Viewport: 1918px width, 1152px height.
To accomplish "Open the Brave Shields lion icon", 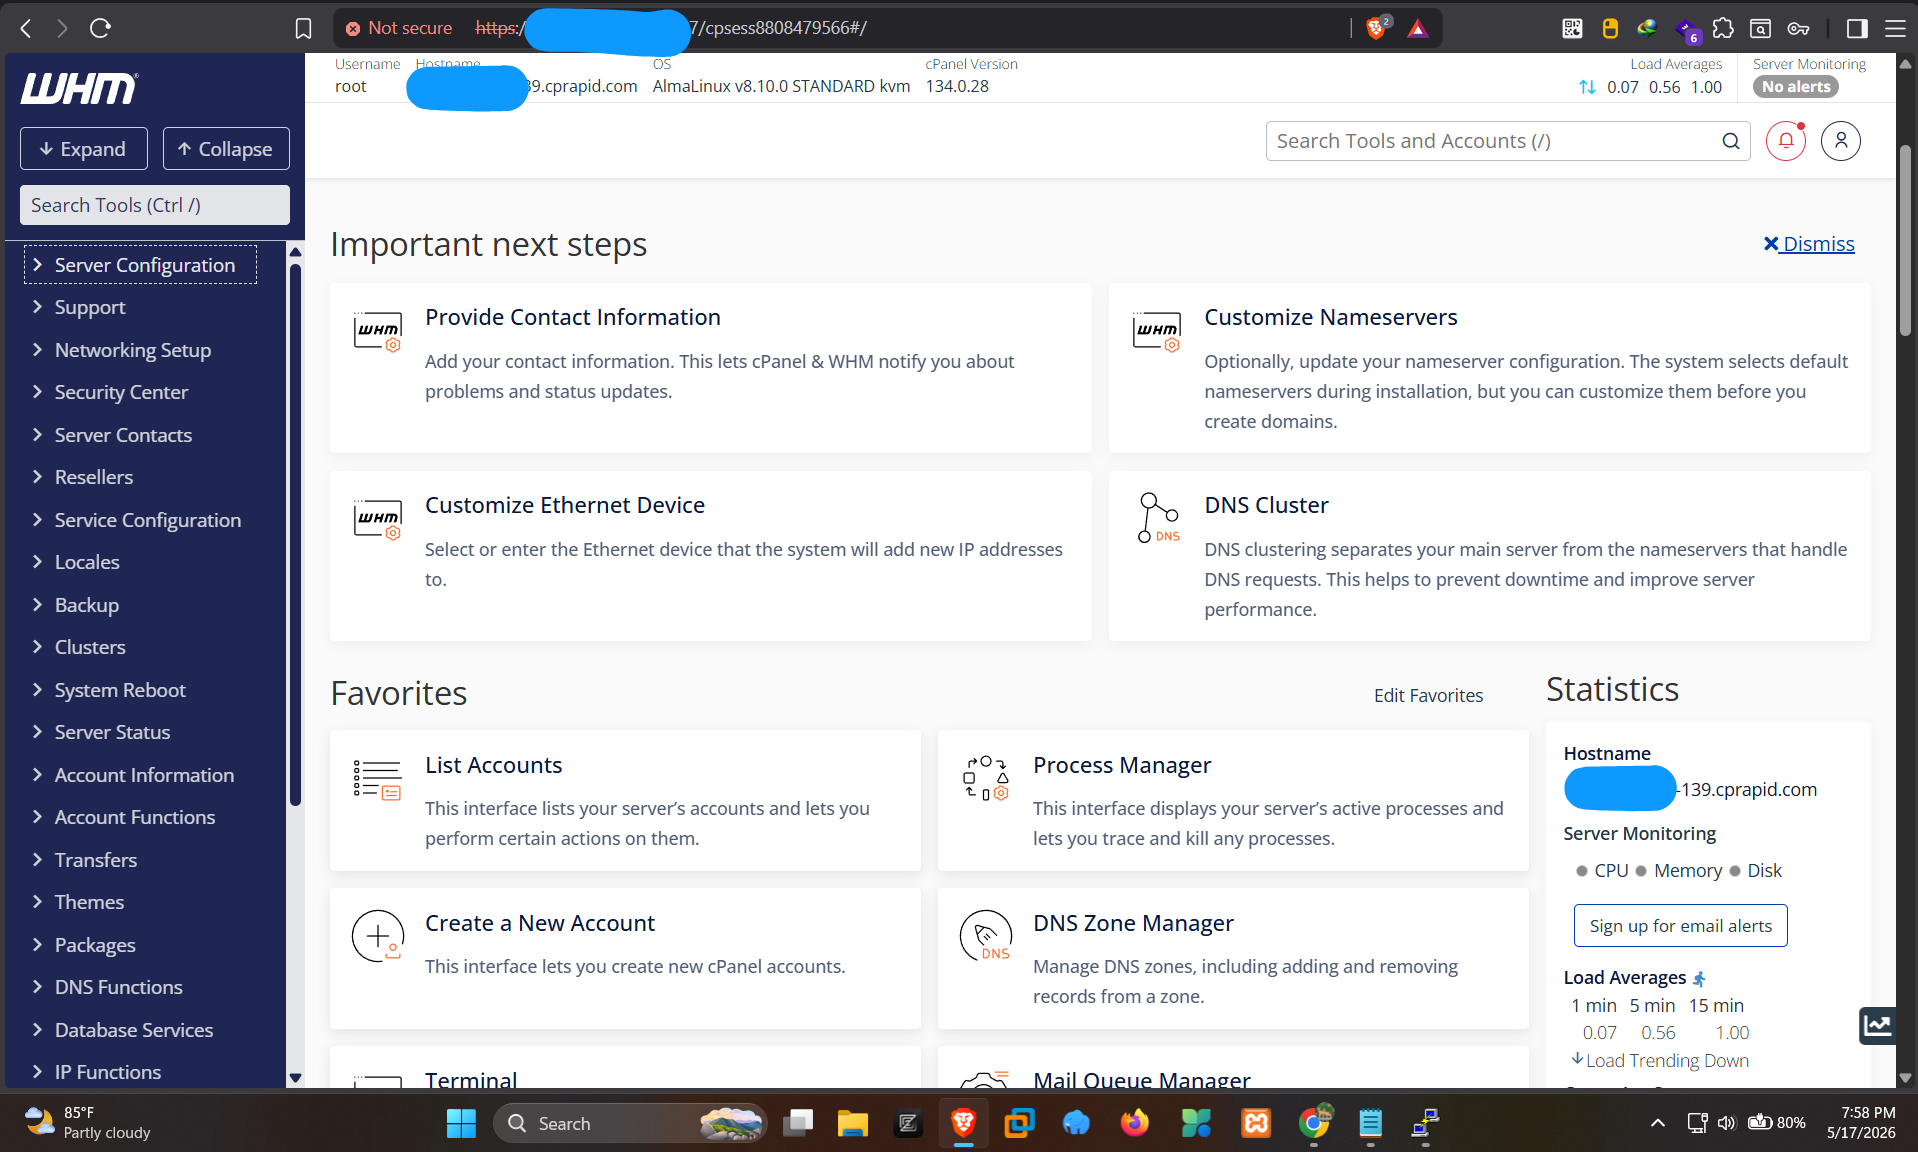I will (x=1376, y=28).
